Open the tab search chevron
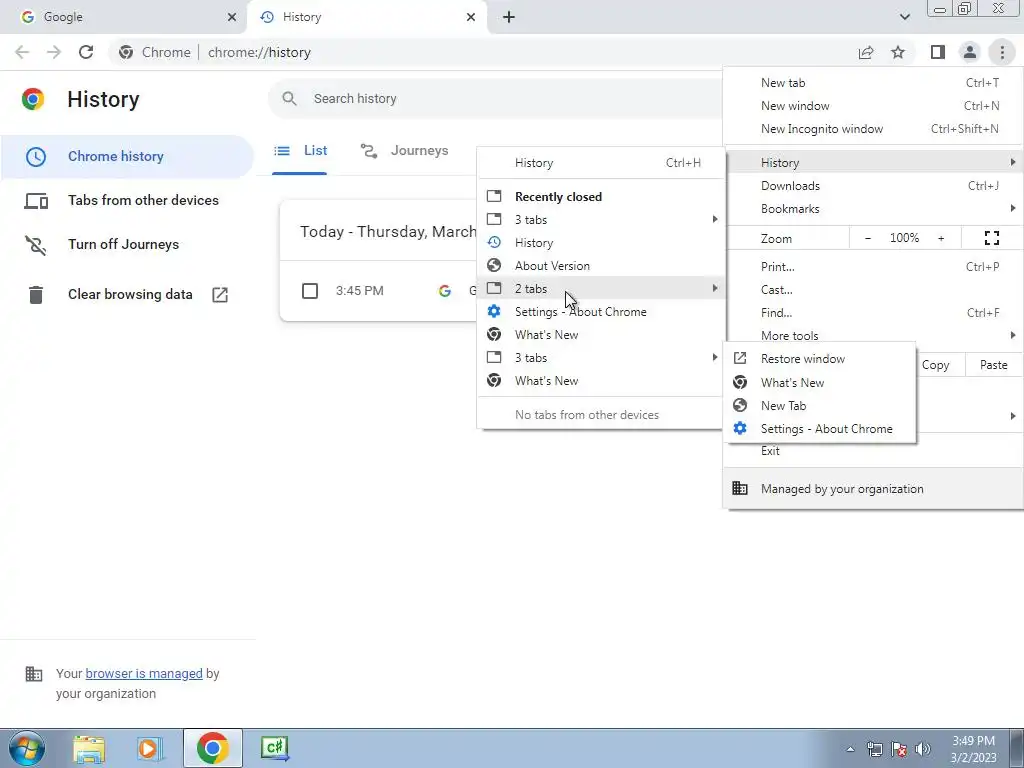The image size is (1024, 768). coord(904,17)
